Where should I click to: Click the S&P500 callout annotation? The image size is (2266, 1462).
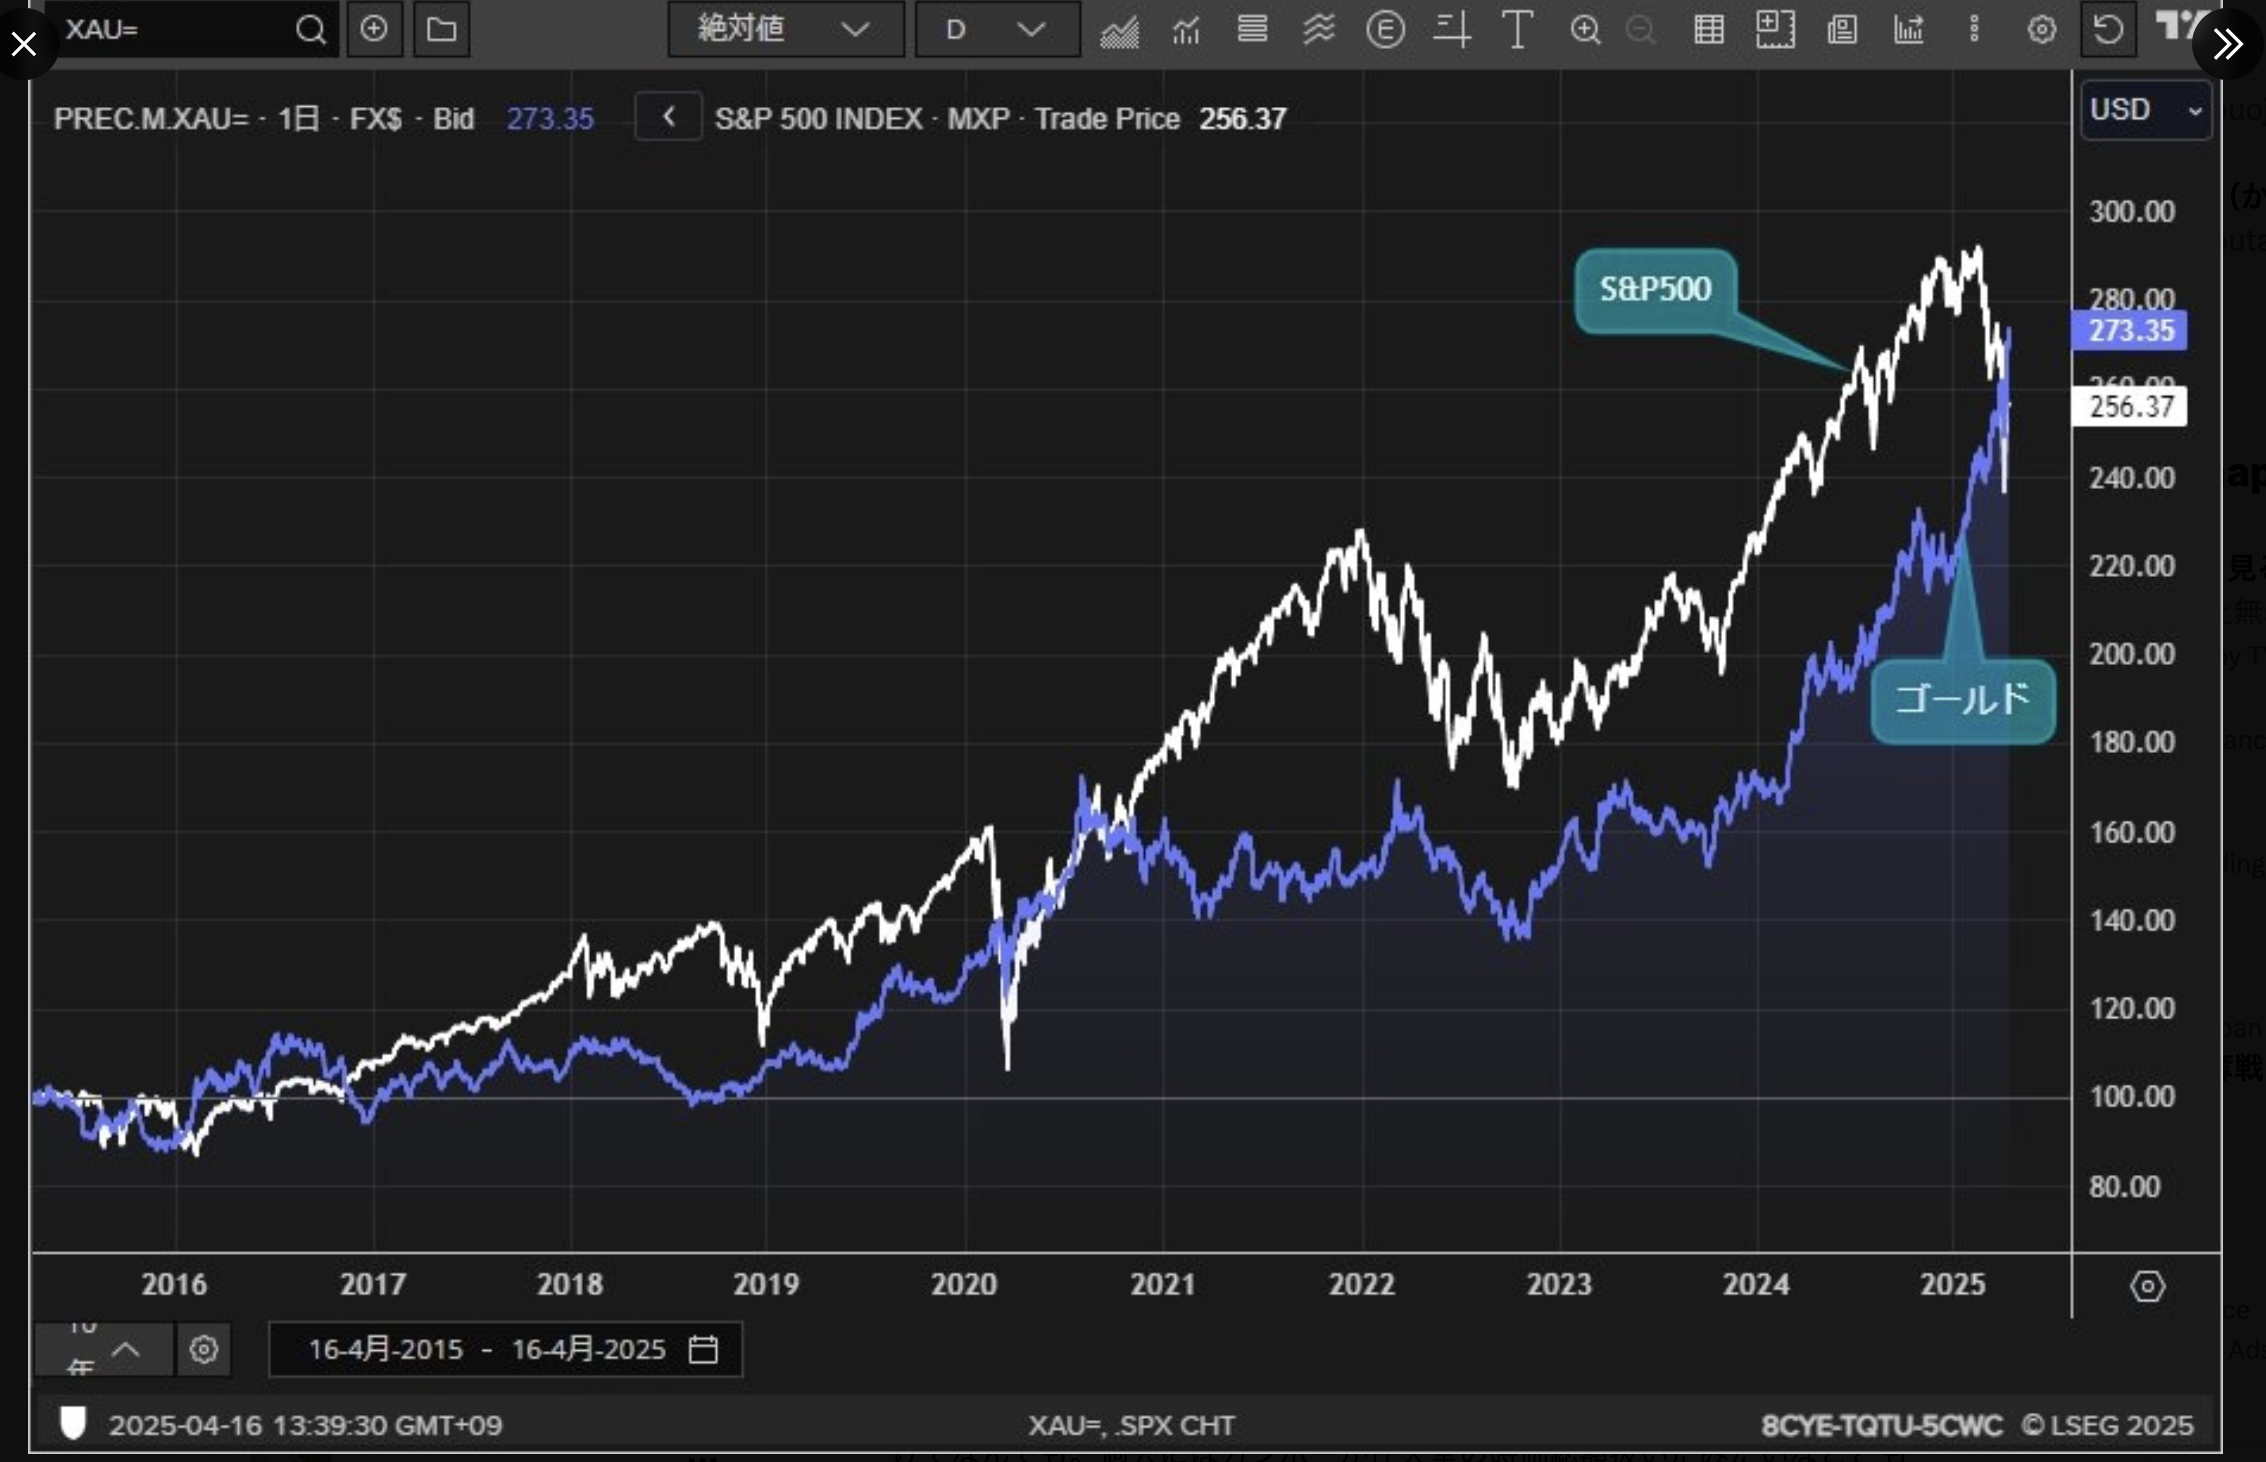(1655, 289)
